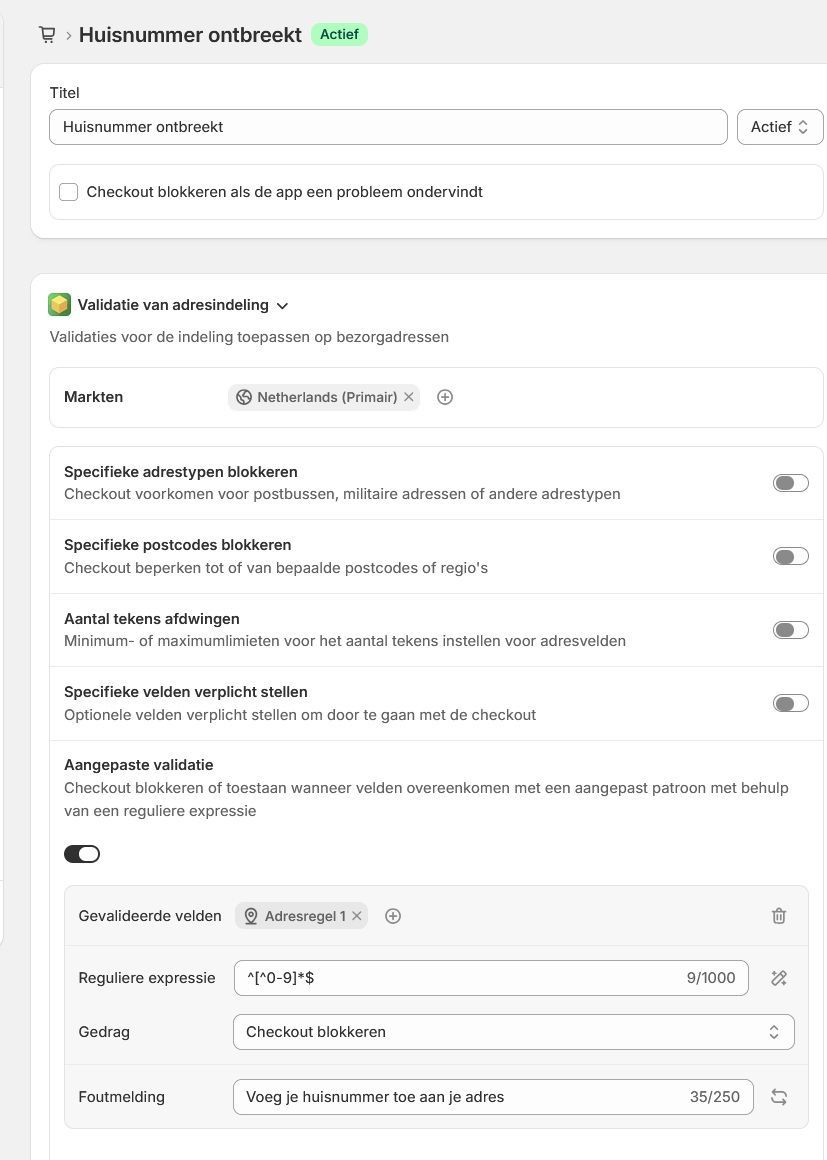
Task: Remove Netherlands (Primair) market tag
Action: coord(408,397)
